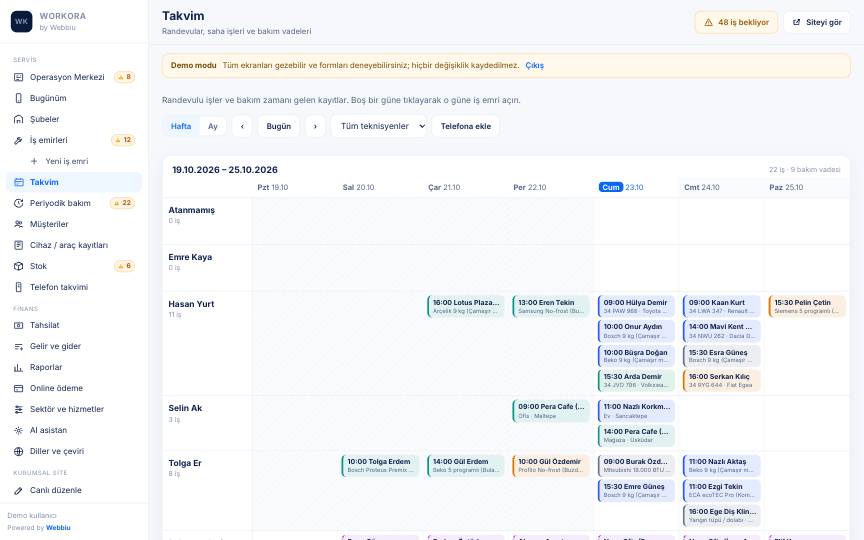Open Müşteriler menu item
The height and width of the screenshot is (540, 864).
[74, 224]
